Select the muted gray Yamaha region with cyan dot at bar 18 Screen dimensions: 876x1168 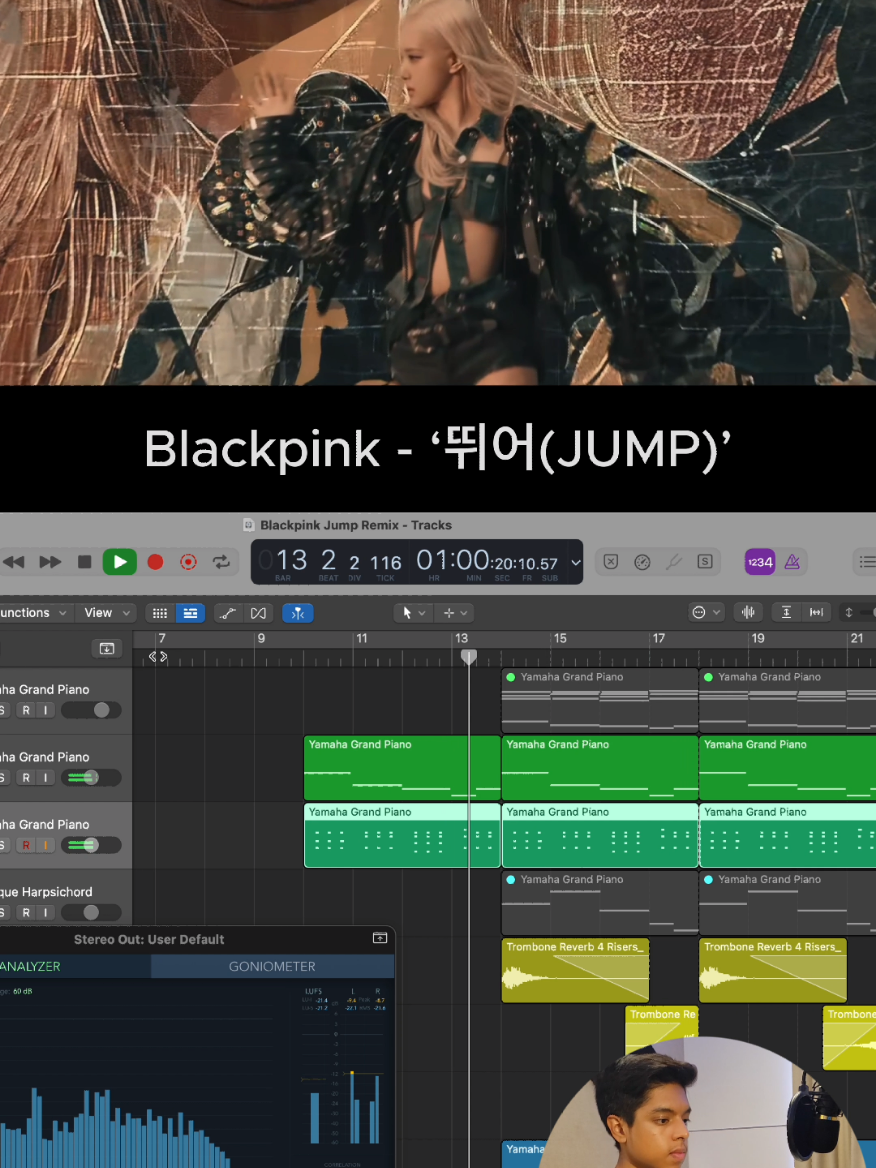[x=787, y=903]
